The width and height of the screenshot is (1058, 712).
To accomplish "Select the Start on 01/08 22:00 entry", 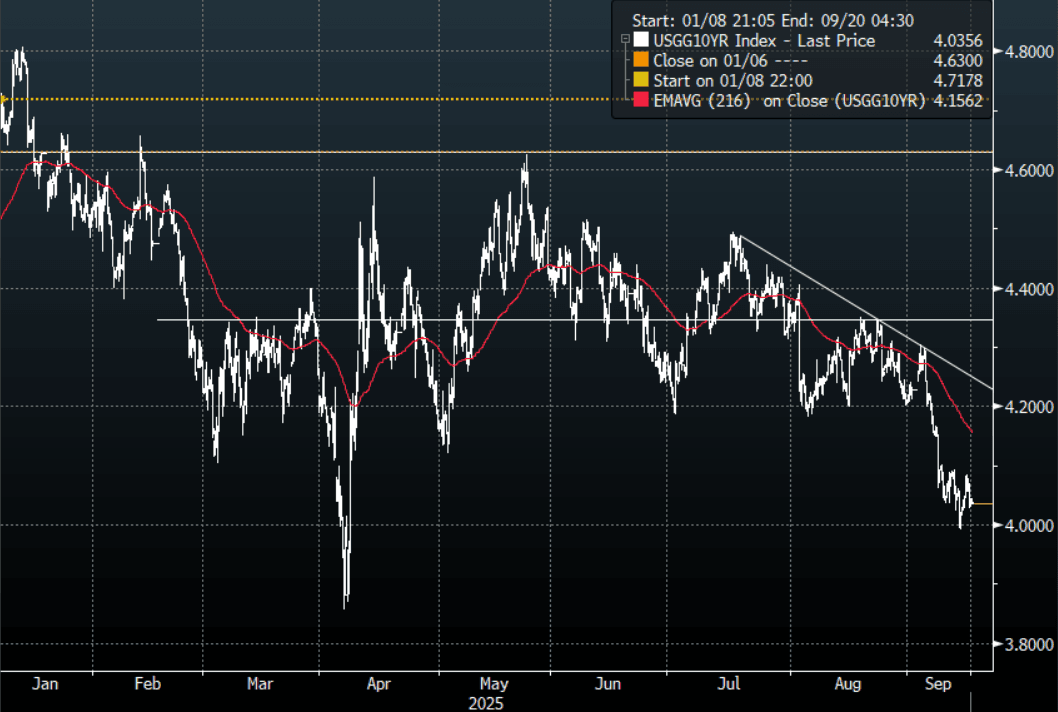I will coord(732,79).
